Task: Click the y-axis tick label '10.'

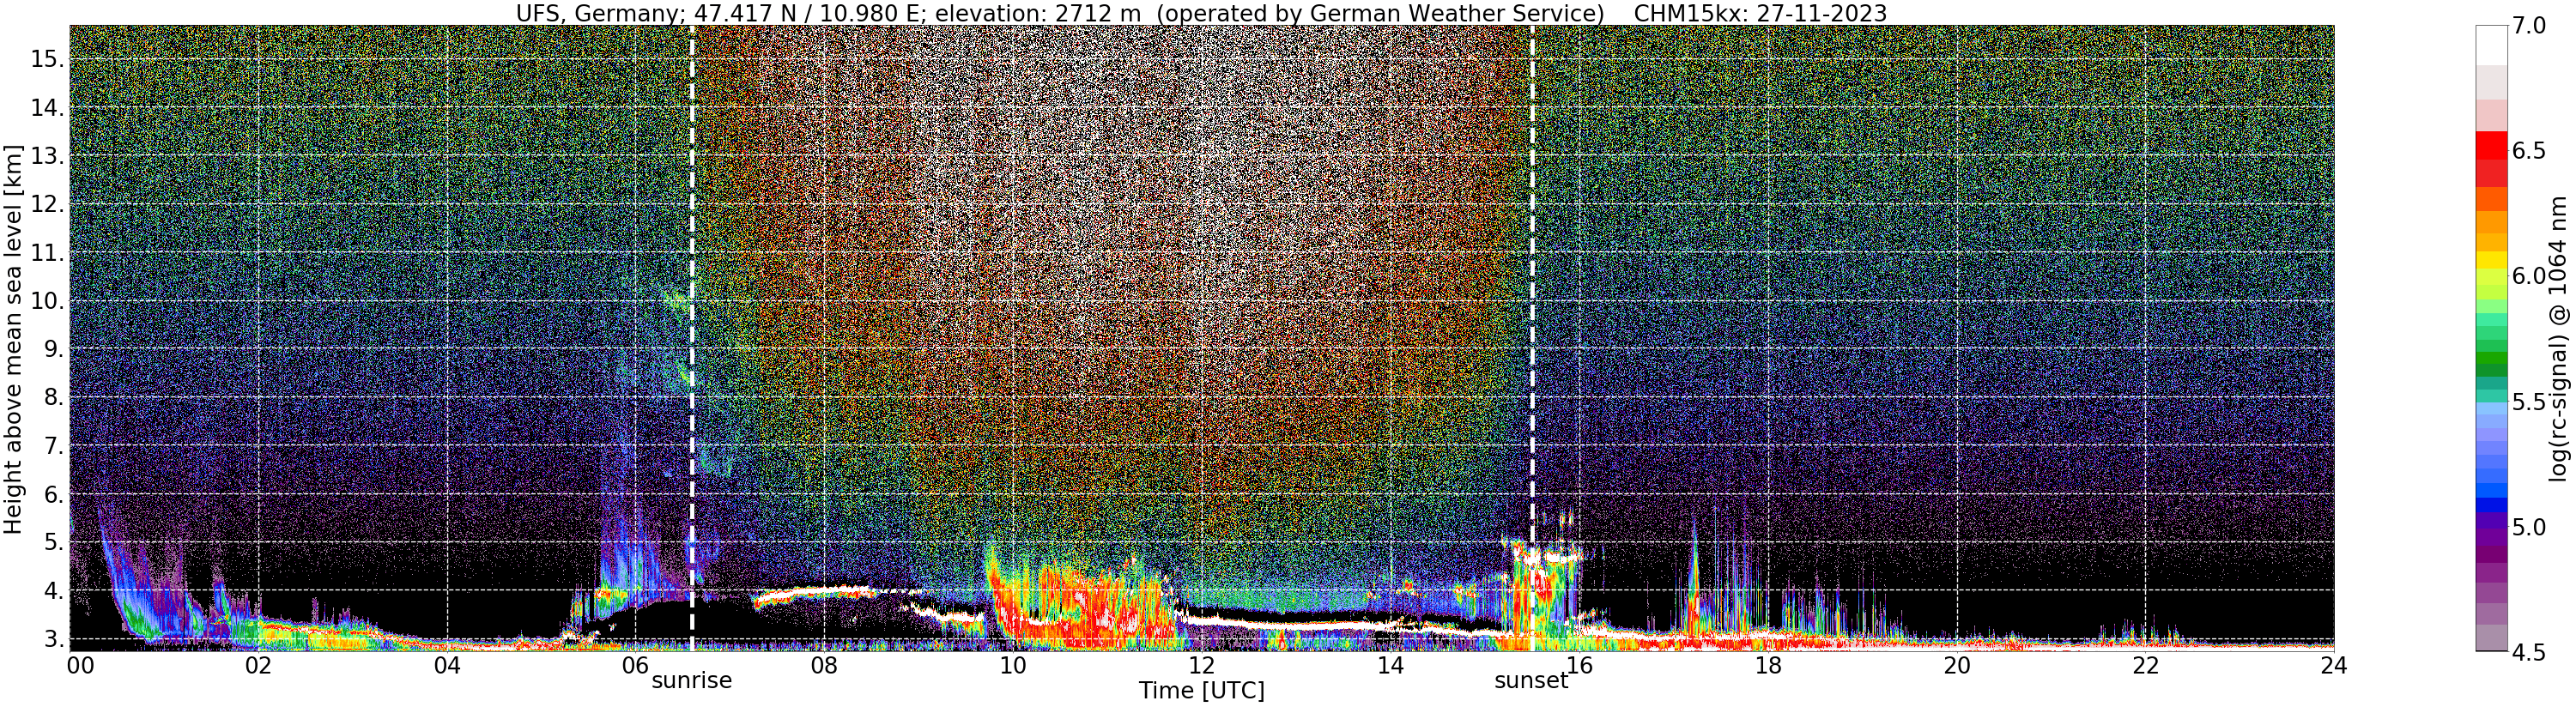Action: 46,301
